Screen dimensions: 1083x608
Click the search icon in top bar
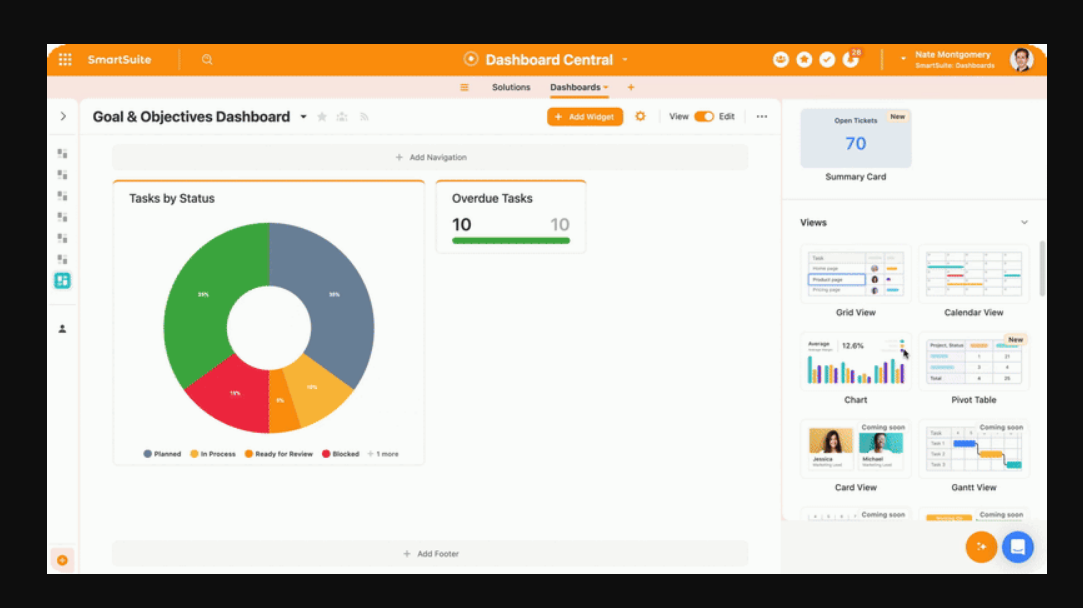[x=206, y=59]
